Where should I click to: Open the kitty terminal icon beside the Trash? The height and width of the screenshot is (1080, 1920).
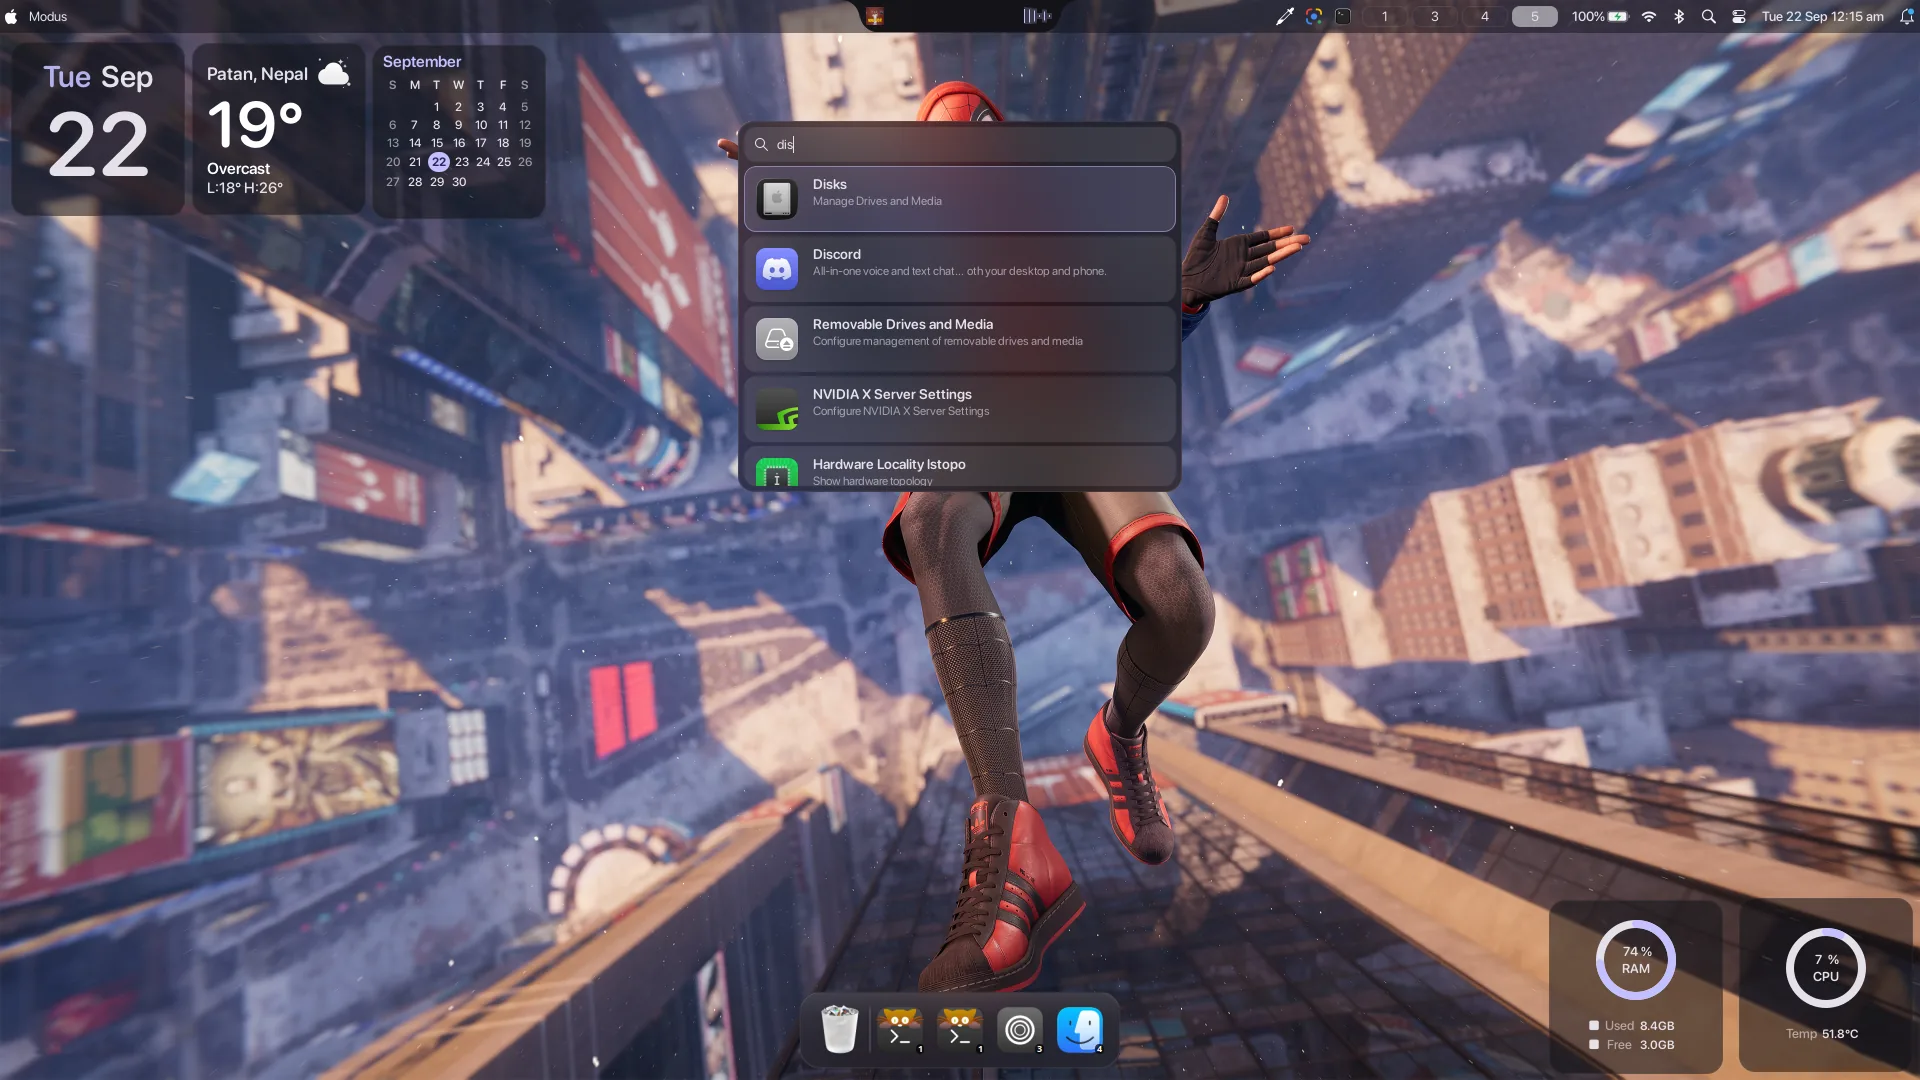point(900,1029)
